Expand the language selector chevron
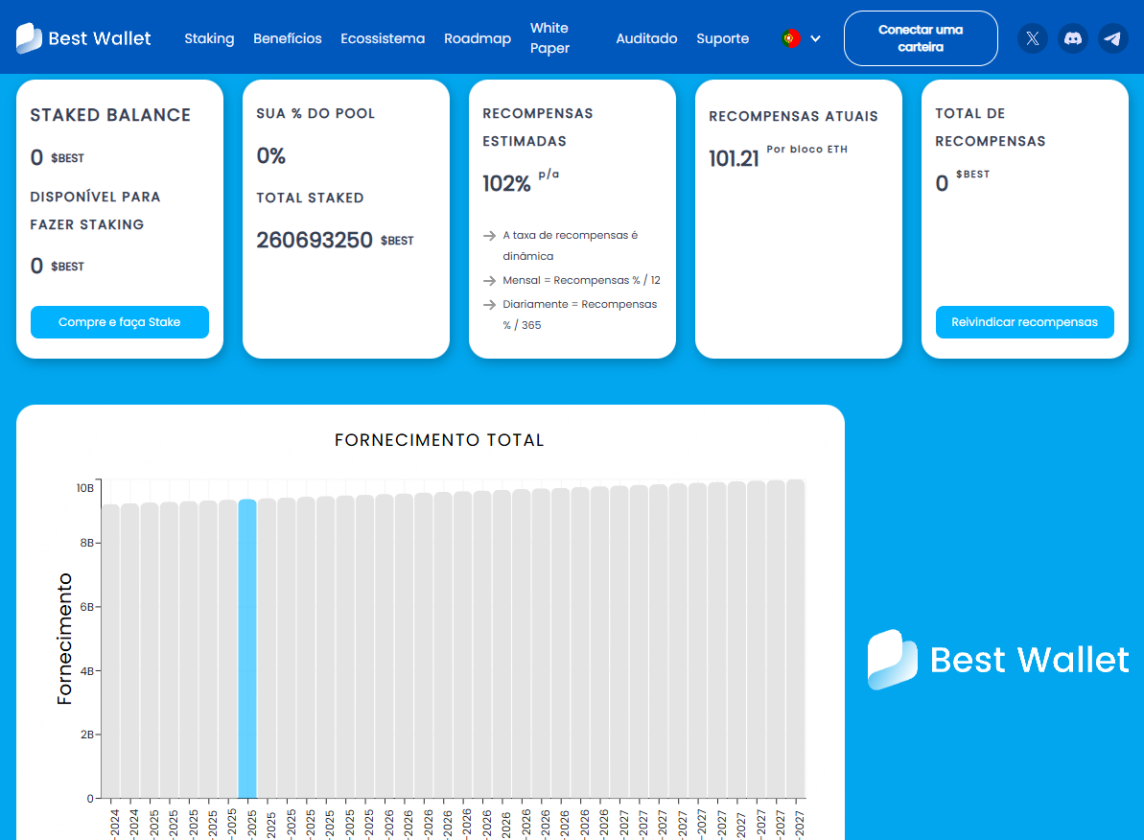This screenshot has height=840, width=1144. (x=816, y=39)
